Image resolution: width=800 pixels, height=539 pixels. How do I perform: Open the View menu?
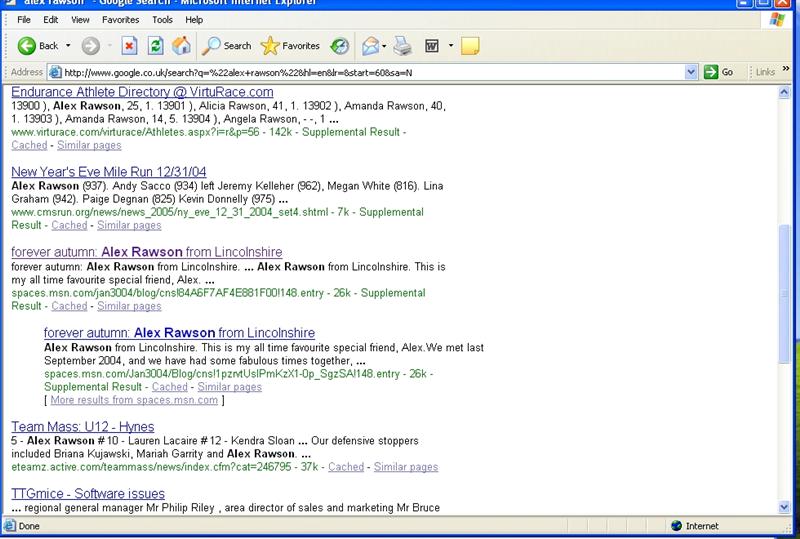(x=80, y=20)
